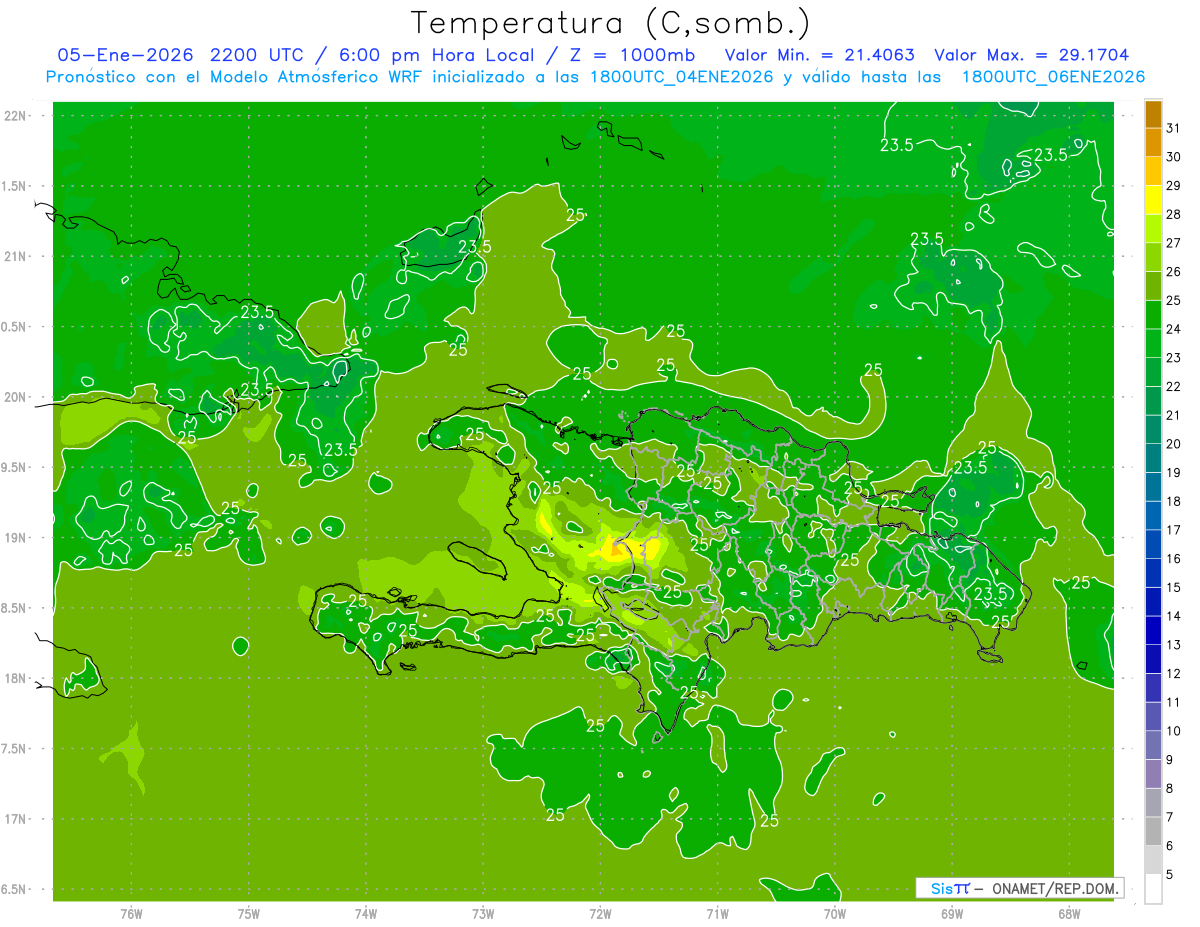Click the legend value "14"
The image size is (1200, 927).
tap(1174, 616)
